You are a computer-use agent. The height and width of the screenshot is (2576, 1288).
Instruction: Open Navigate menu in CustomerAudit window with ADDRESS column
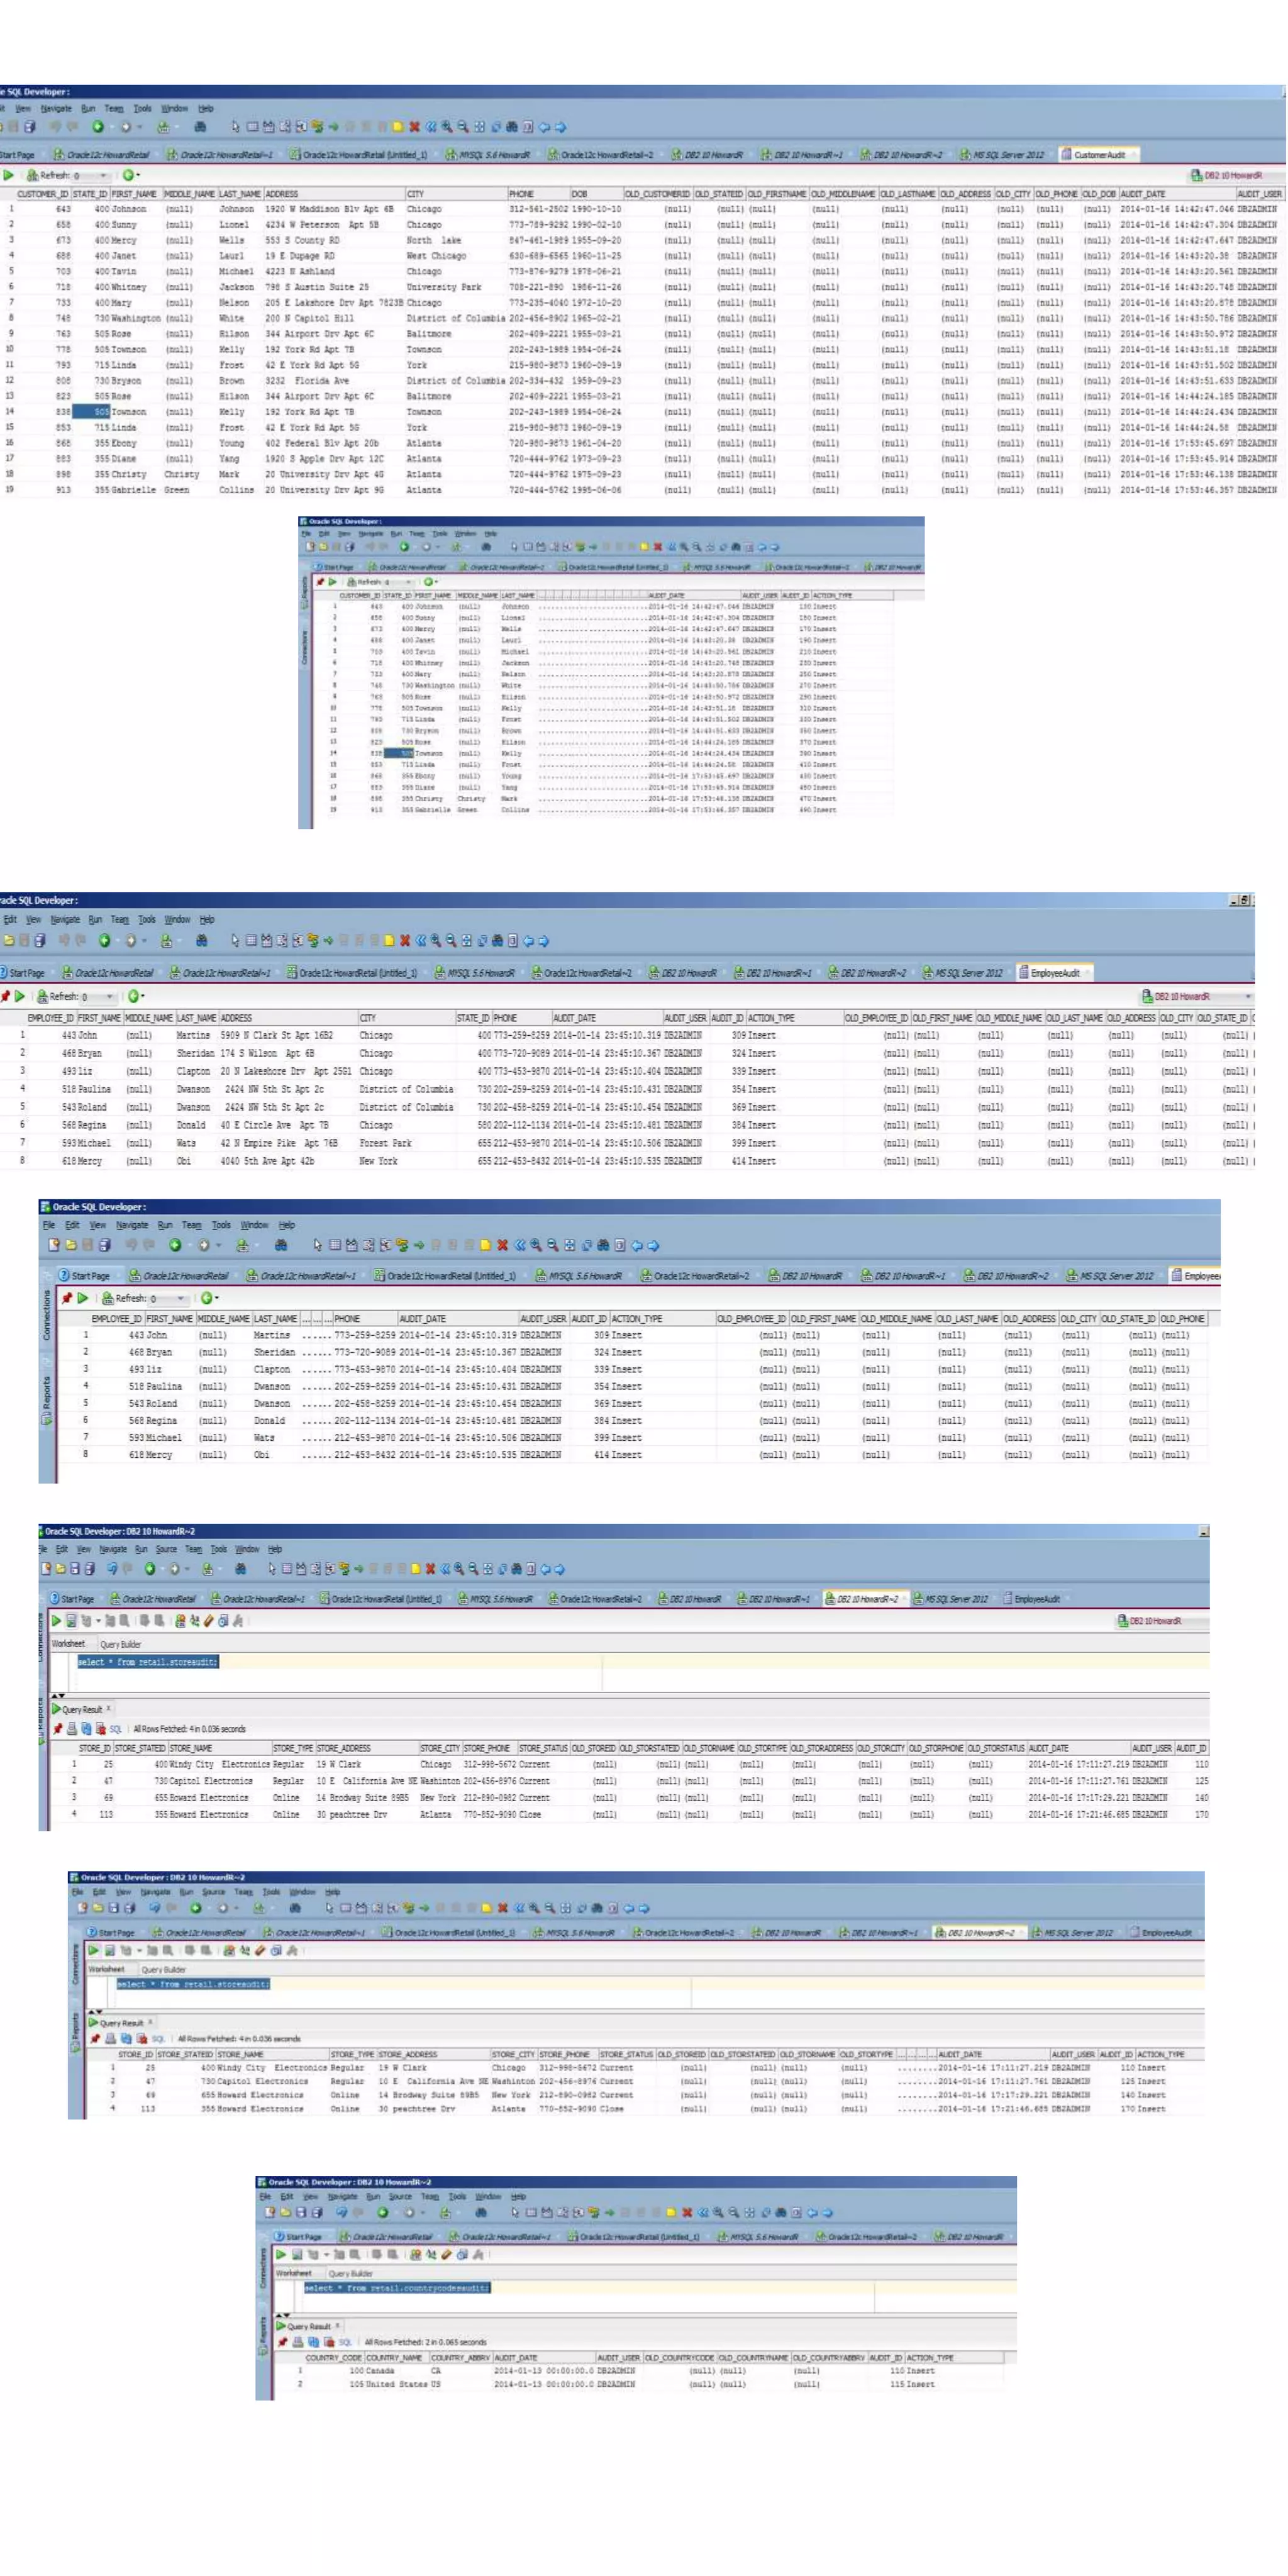pos(56,108)
